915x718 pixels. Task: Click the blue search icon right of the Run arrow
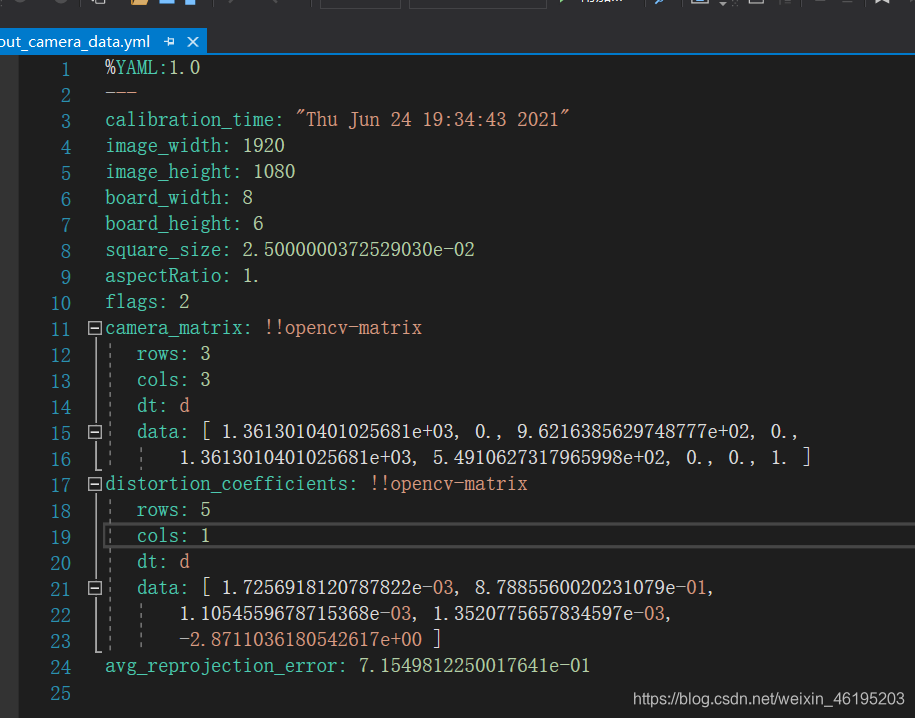tap(659, 4)
